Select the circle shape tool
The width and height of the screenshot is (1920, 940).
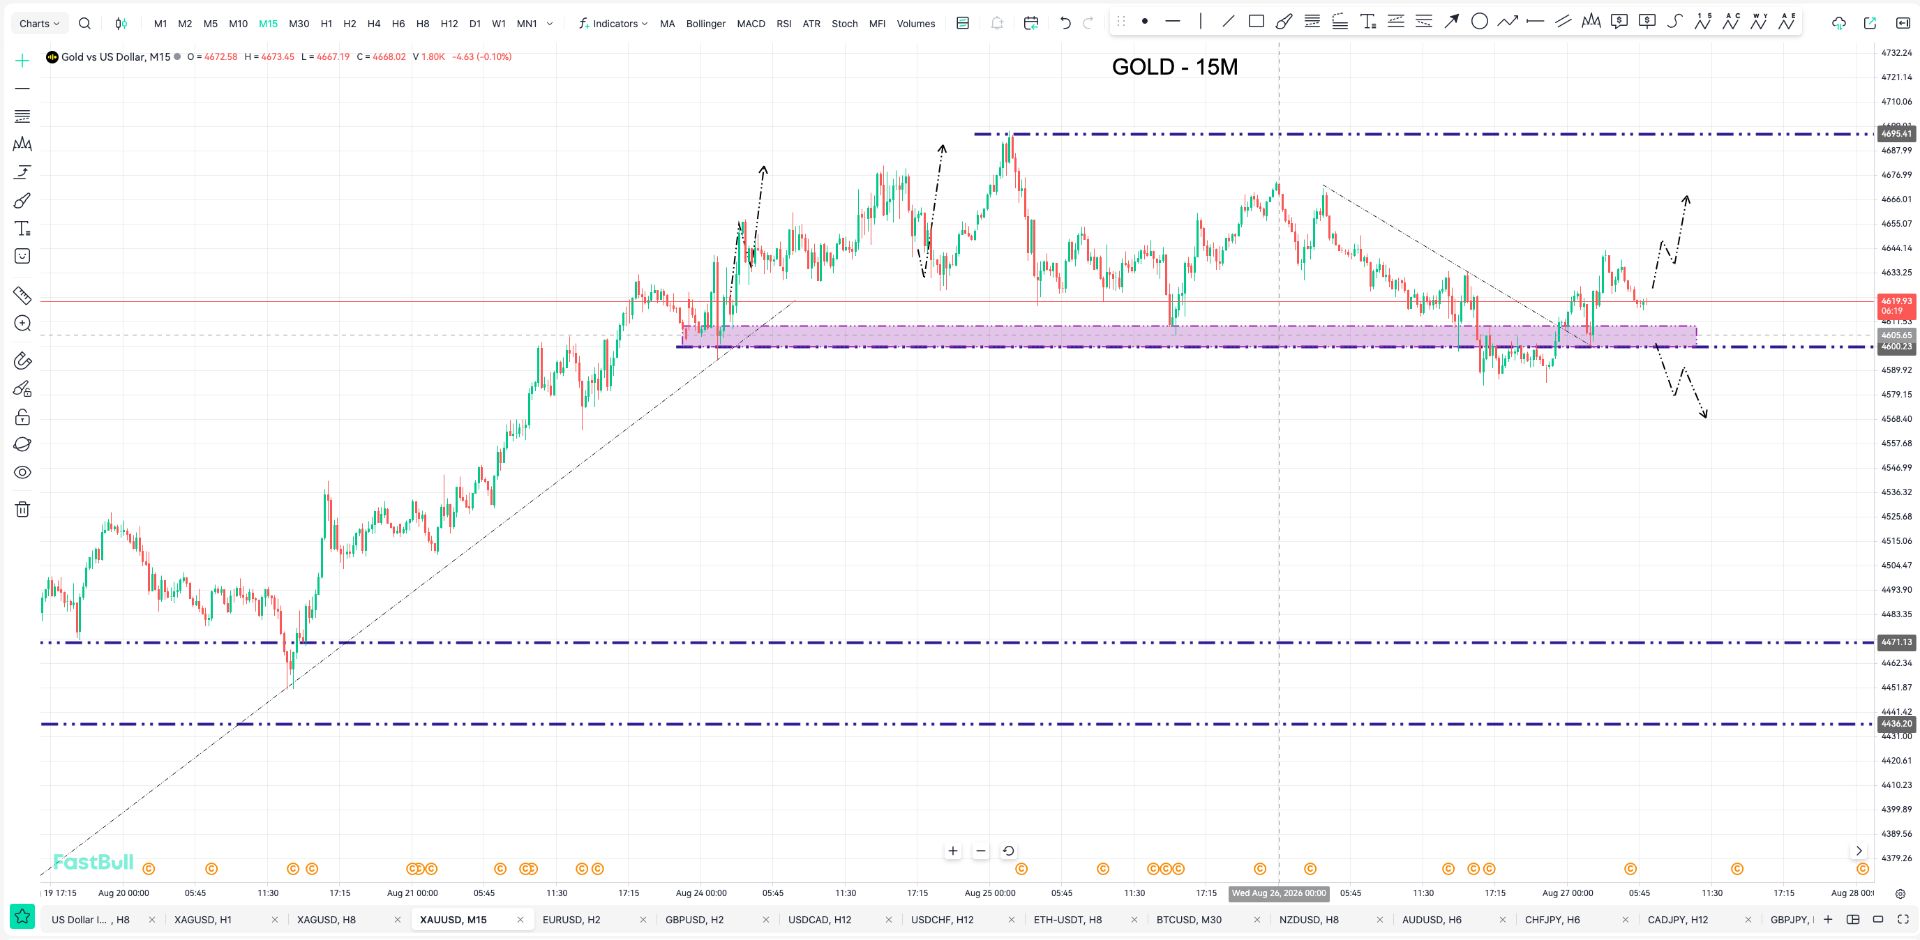click(1479, 21)
